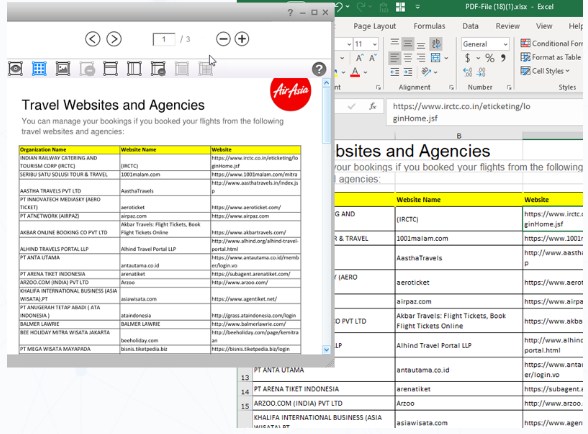Open the Data tab in Excel

[470, 26]
